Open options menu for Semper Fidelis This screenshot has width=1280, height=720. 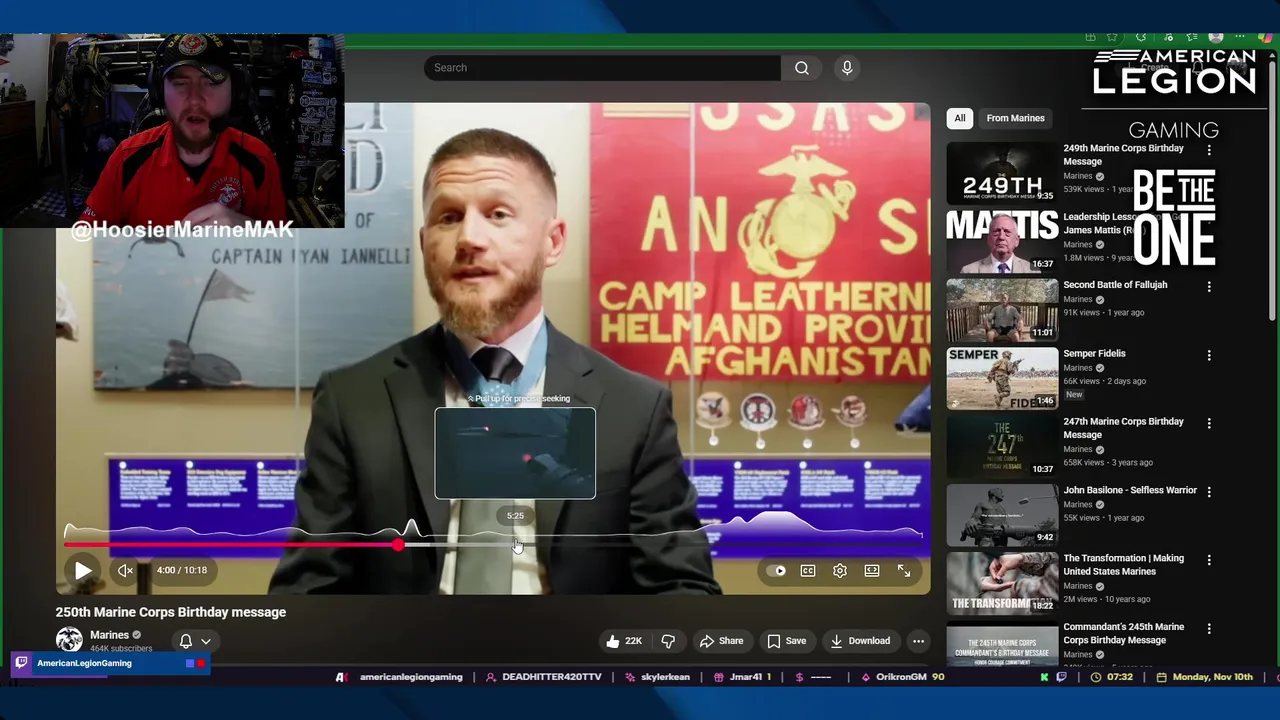point(1209,355)
